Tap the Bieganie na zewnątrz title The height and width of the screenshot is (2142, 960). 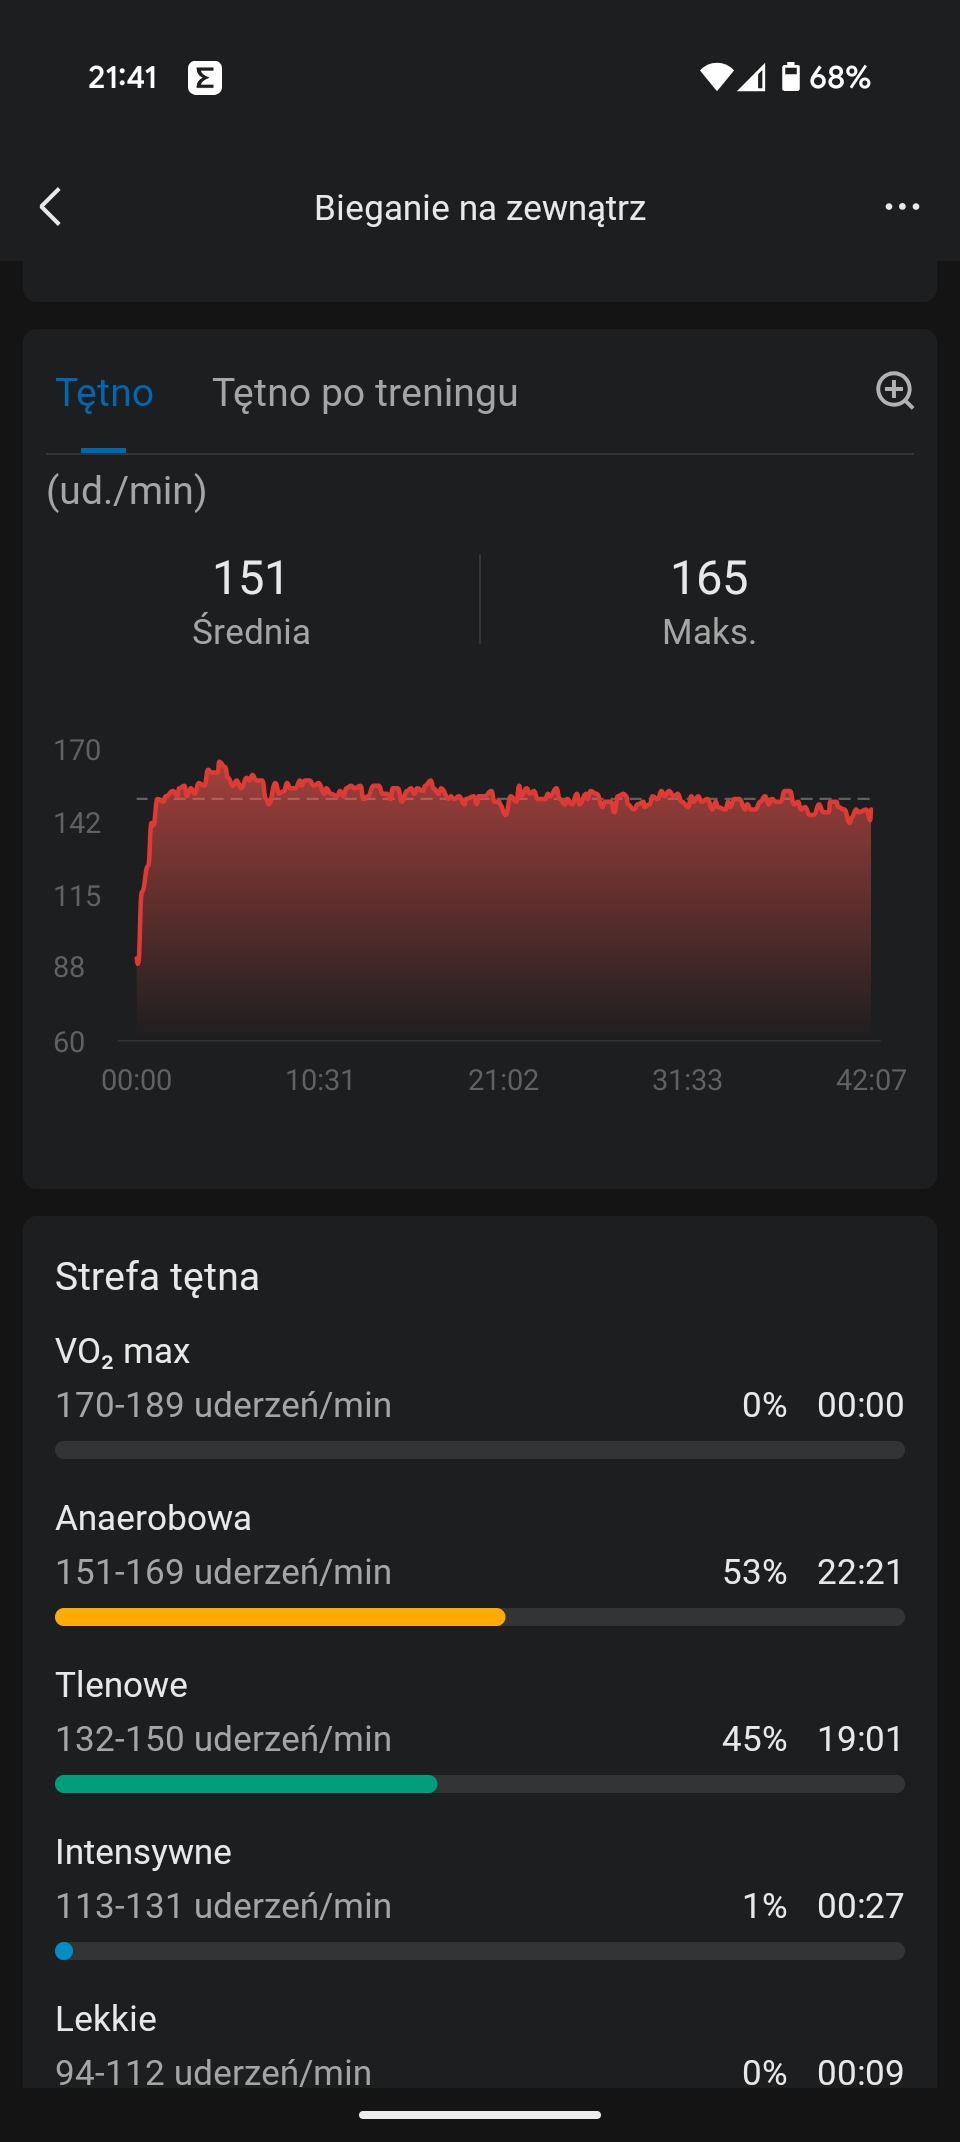480,208
